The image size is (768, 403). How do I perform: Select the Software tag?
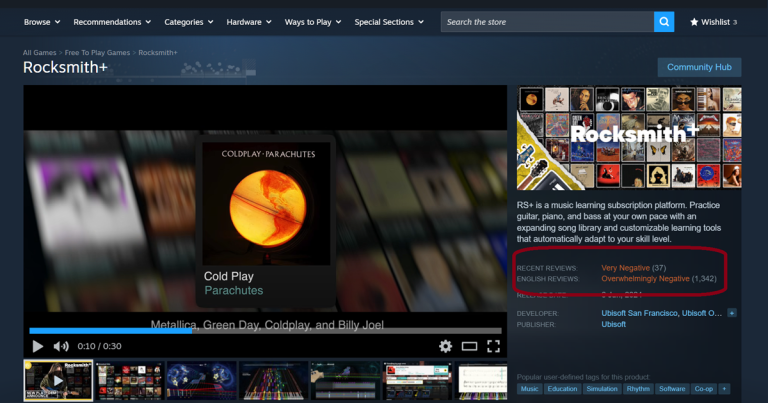point(672,389)
